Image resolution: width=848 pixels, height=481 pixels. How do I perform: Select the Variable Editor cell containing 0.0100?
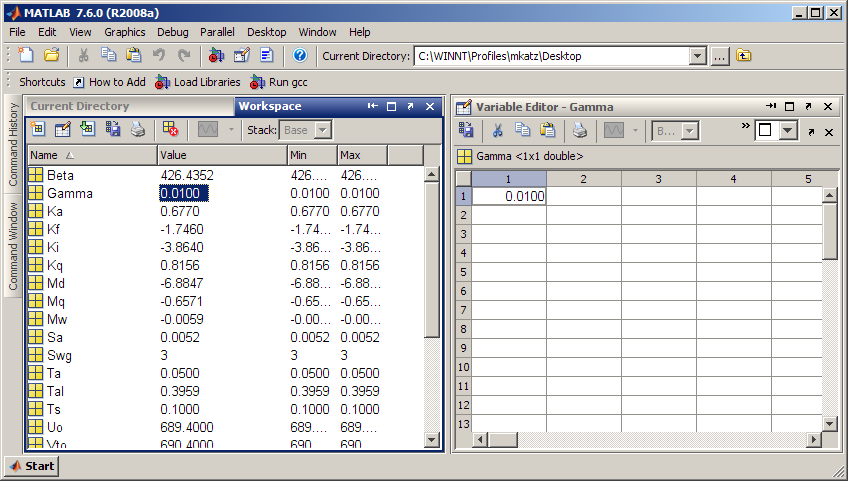coord(509,197)
